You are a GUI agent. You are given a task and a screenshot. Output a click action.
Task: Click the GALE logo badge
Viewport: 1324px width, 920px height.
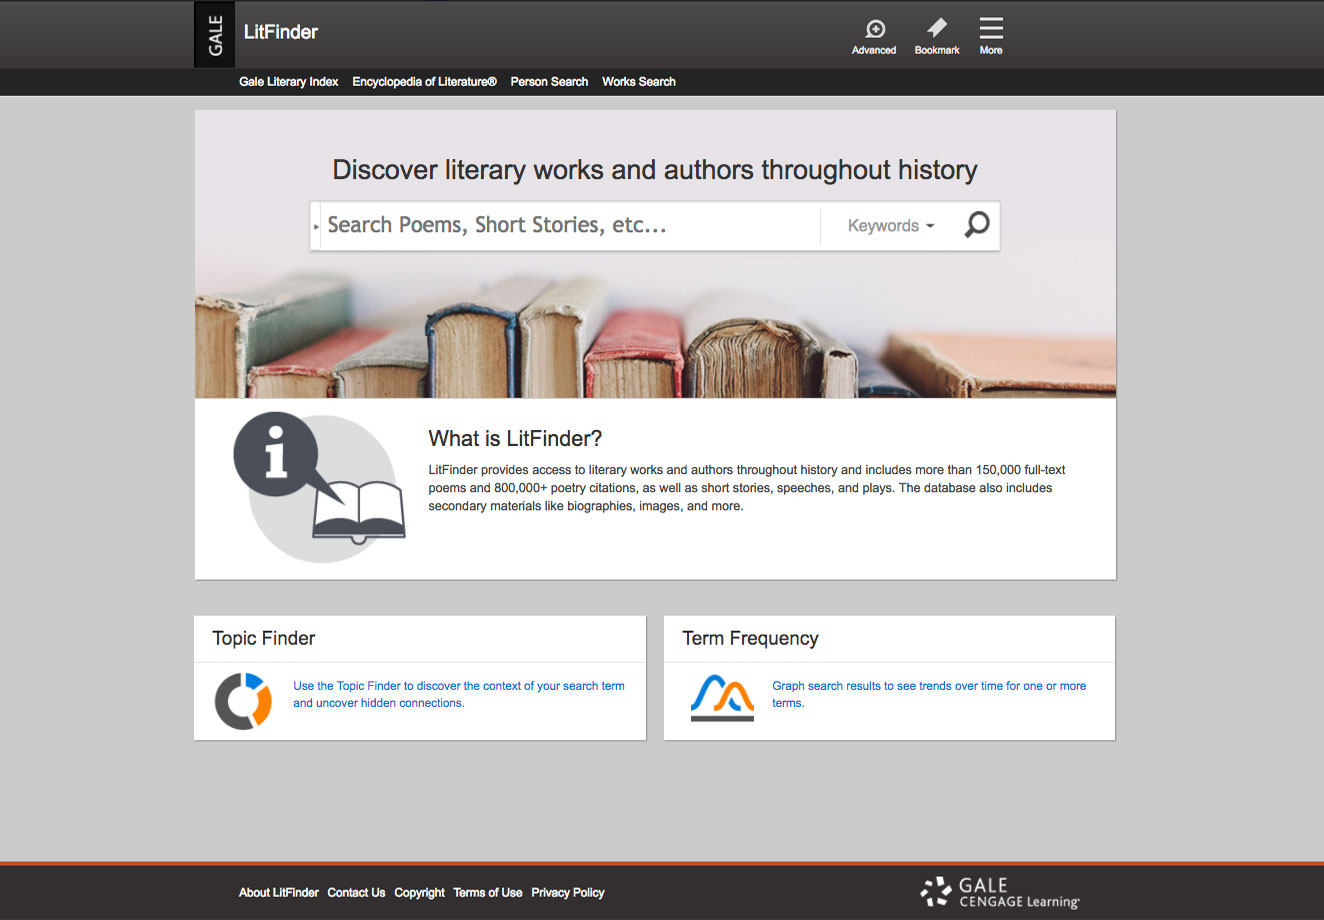click(214, 34)
